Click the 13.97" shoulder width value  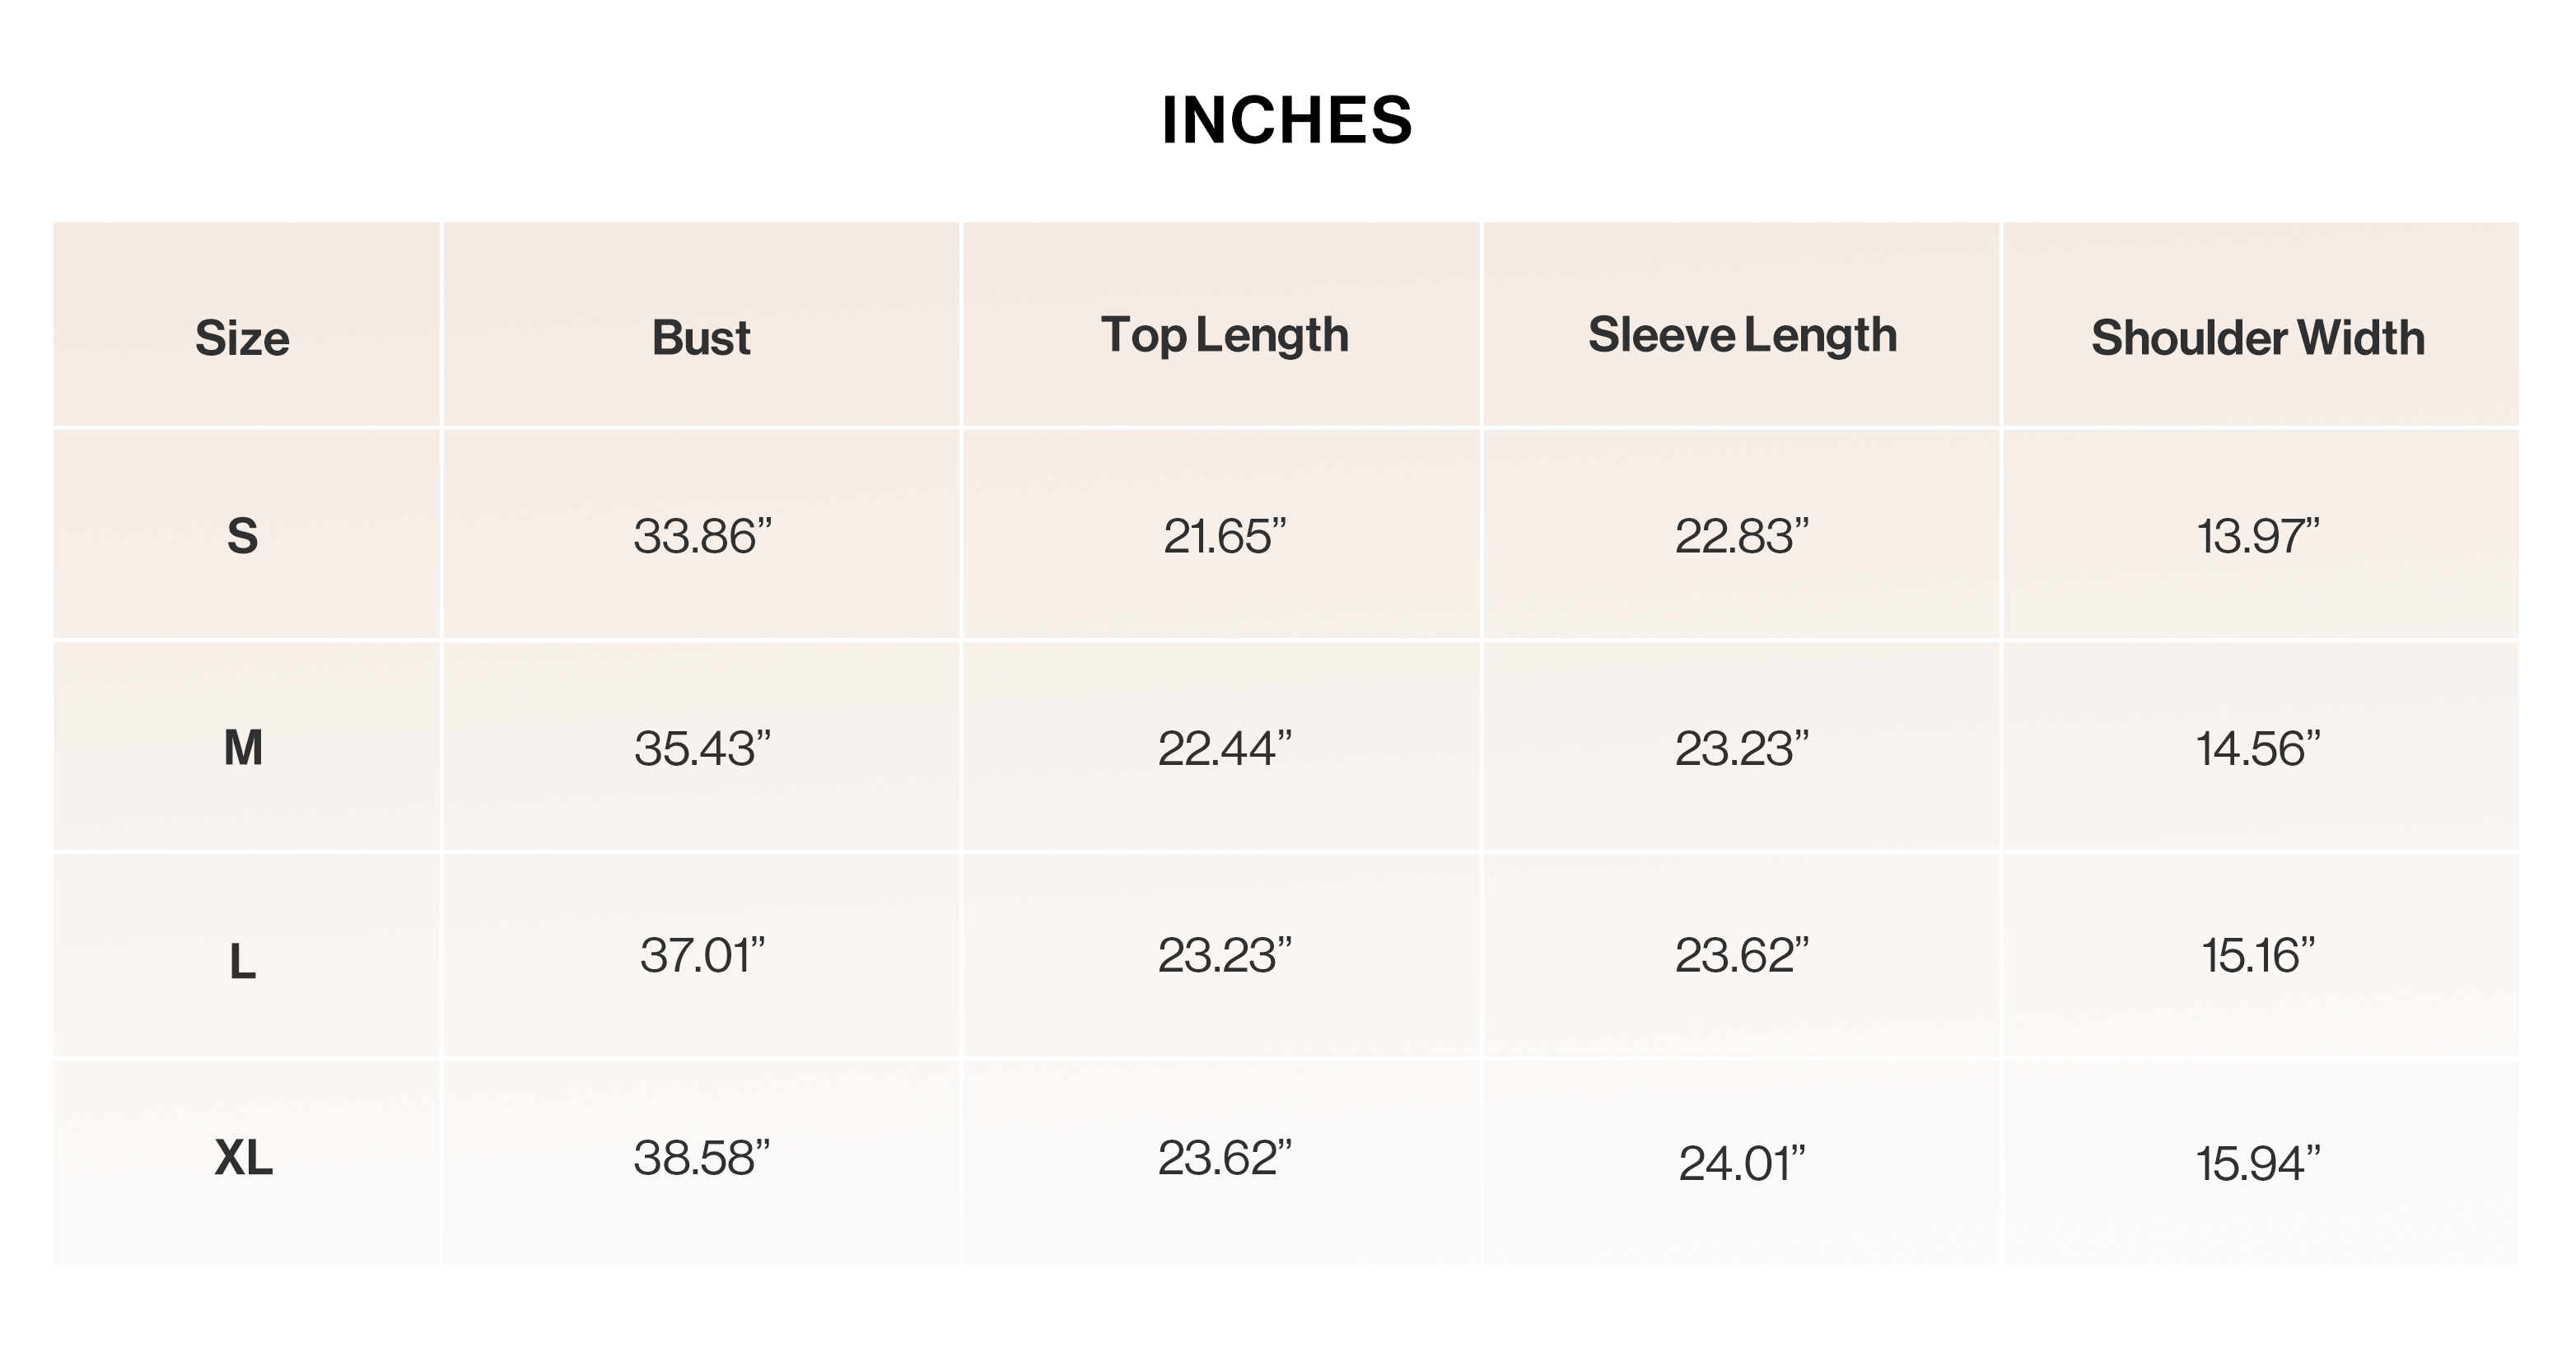pyautogui.click(x=2258, y=536)
